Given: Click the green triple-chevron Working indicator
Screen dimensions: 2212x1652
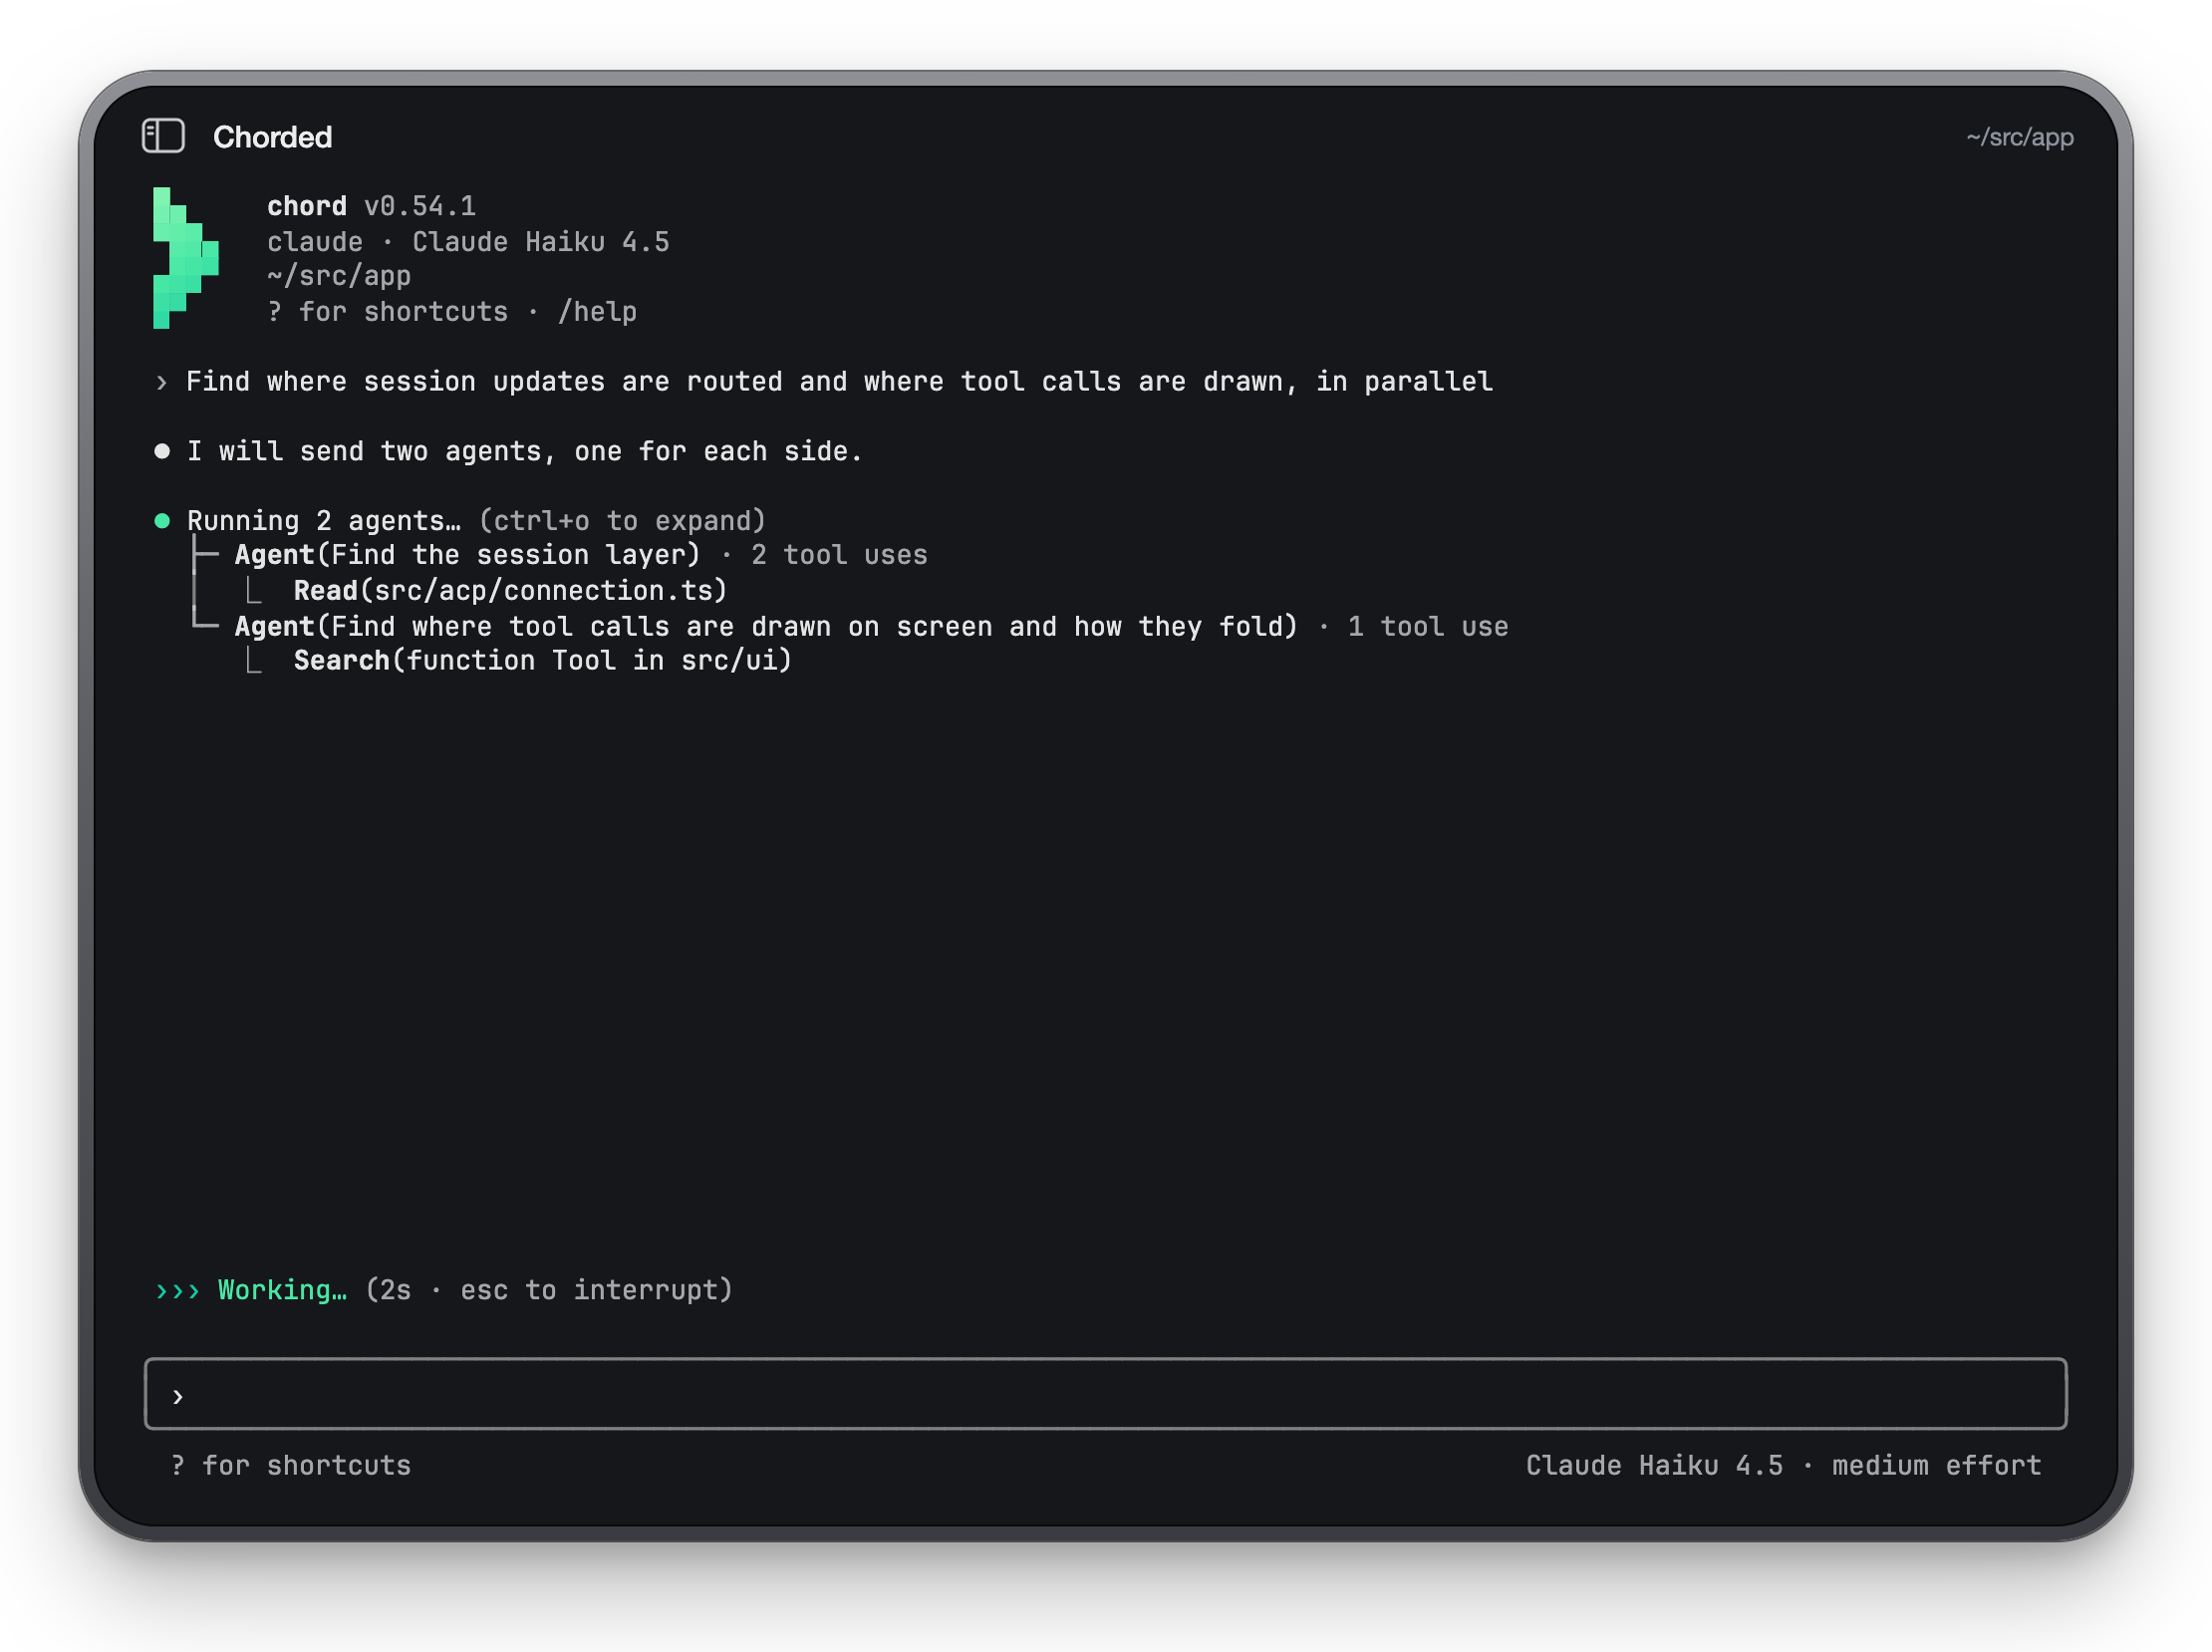Looking at the screenshot, I should (x=178, y=1291).
